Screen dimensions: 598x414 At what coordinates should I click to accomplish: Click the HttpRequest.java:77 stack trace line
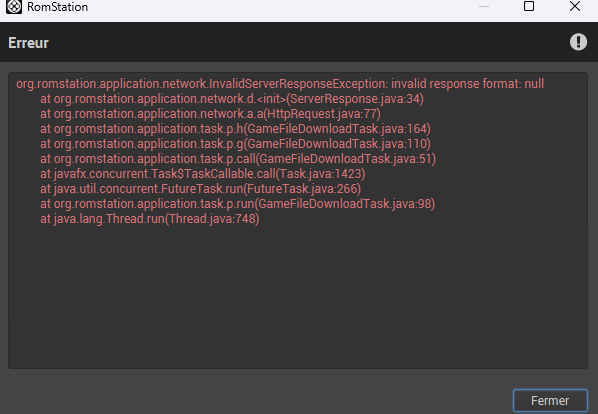coord(211,114)
